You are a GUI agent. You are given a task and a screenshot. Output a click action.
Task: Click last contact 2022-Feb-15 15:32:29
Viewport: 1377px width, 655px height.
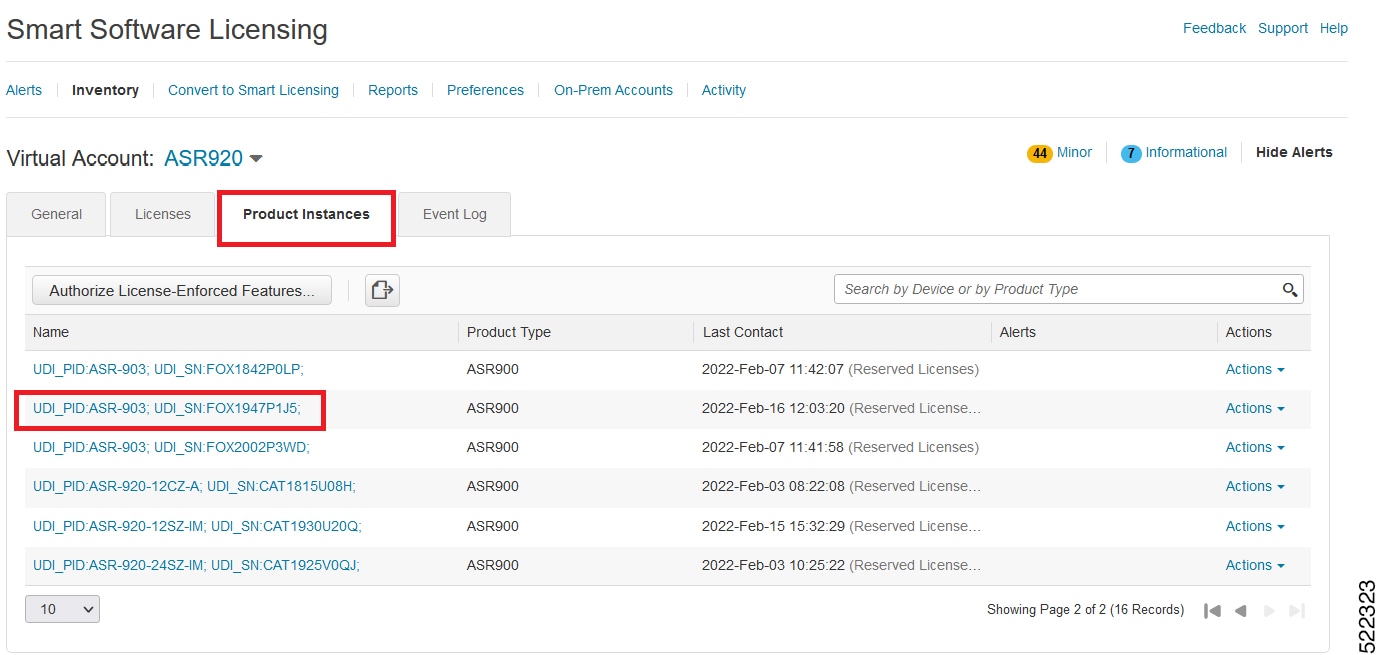tap(773, 526)
